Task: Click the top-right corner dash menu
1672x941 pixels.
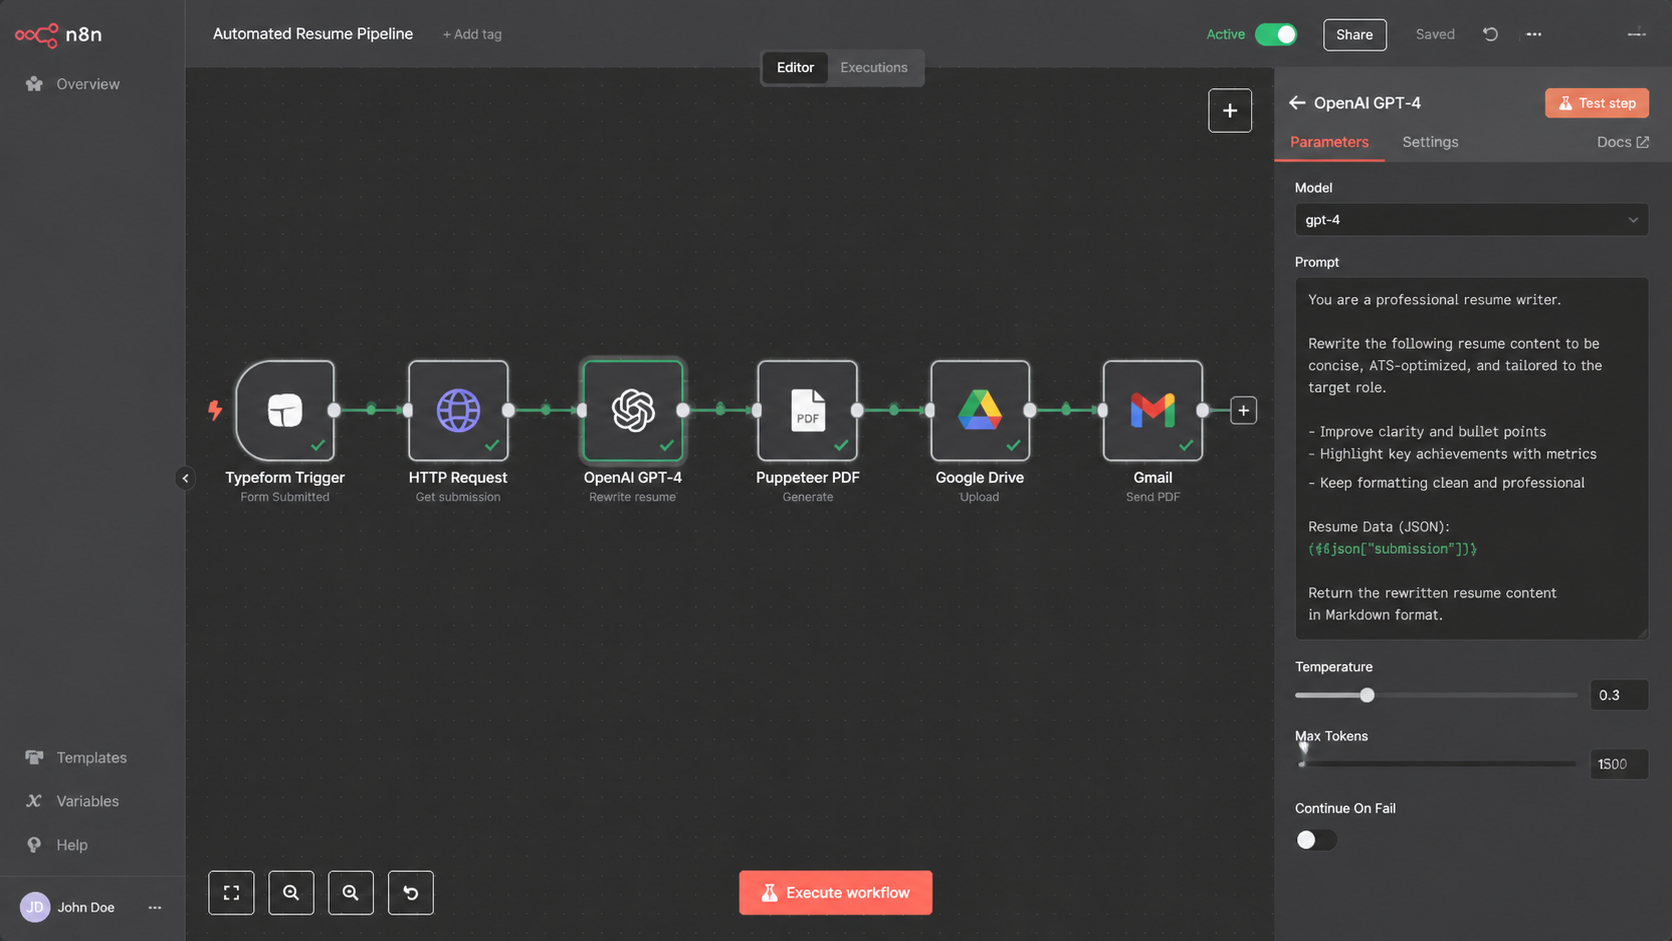Action: pos(1637,34)
